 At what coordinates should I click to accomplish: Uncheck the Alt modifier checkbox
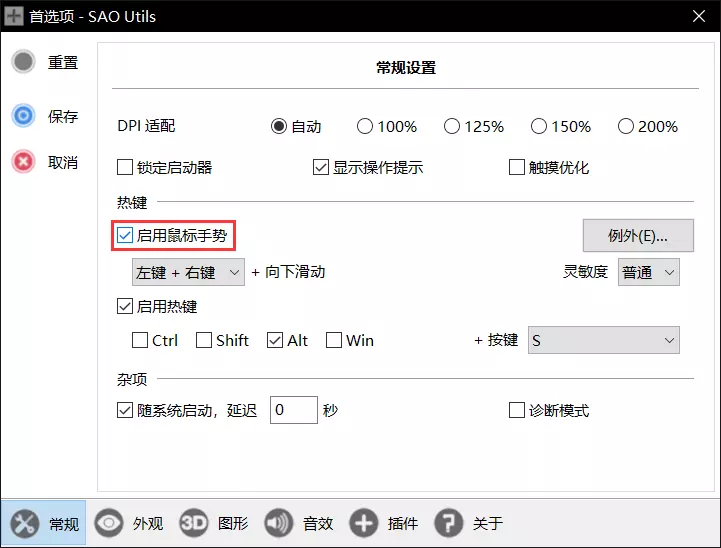pyautogui.click(x=275, y=341)
